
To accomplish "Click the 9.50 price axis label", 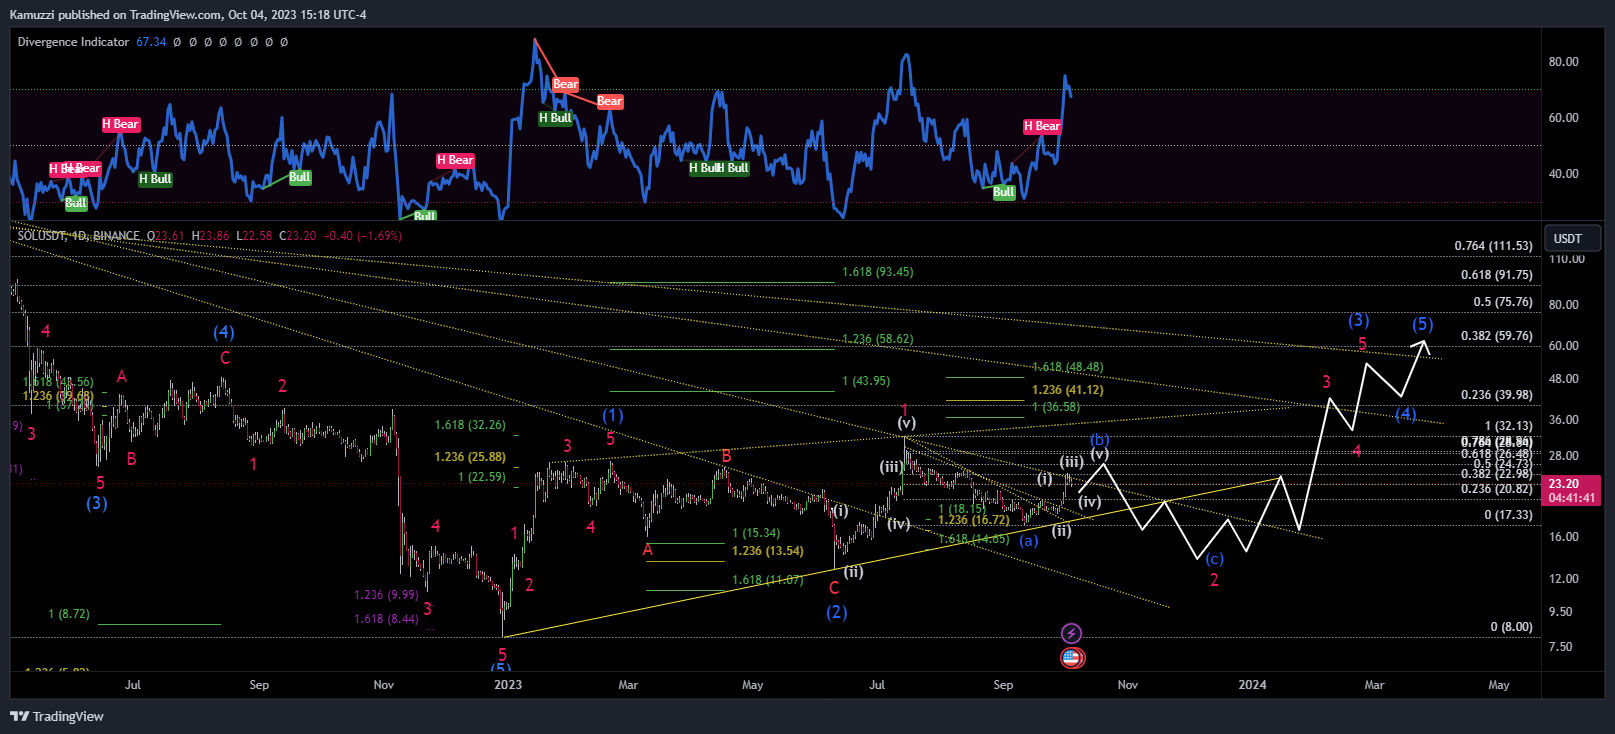I will click(1560, 612).
